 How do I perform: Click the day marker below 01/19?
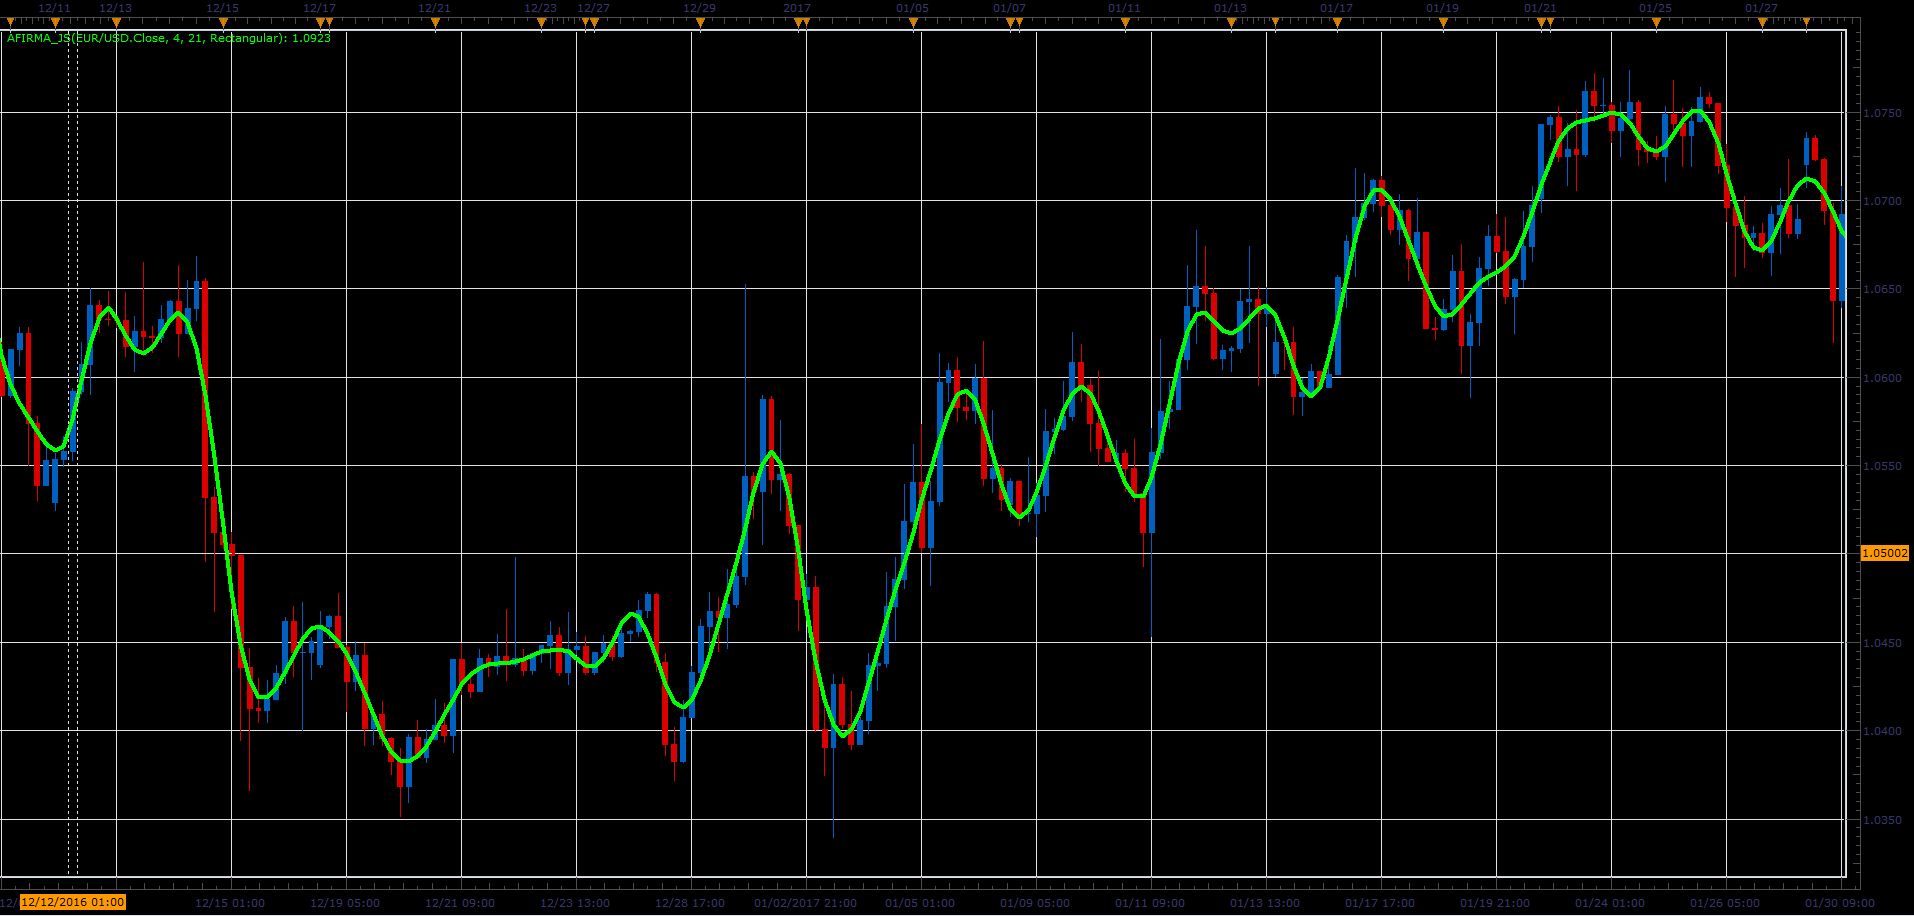click(x=1443, y=22)
